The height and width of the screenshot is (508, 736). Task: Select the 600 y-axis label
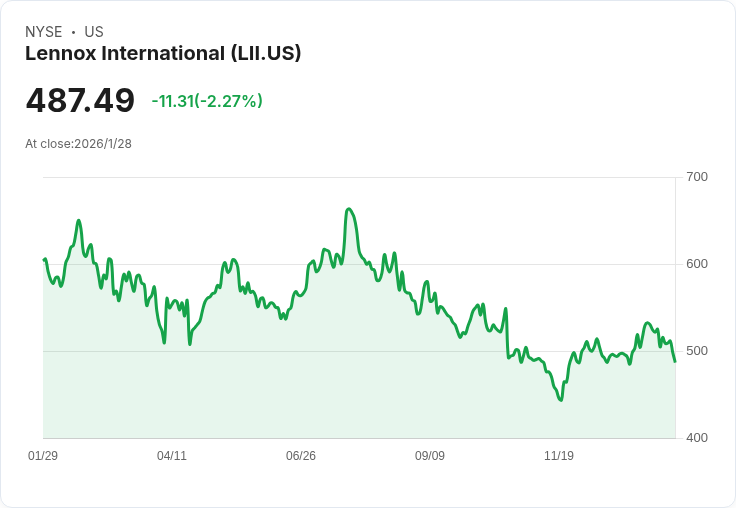click(696, 264)
